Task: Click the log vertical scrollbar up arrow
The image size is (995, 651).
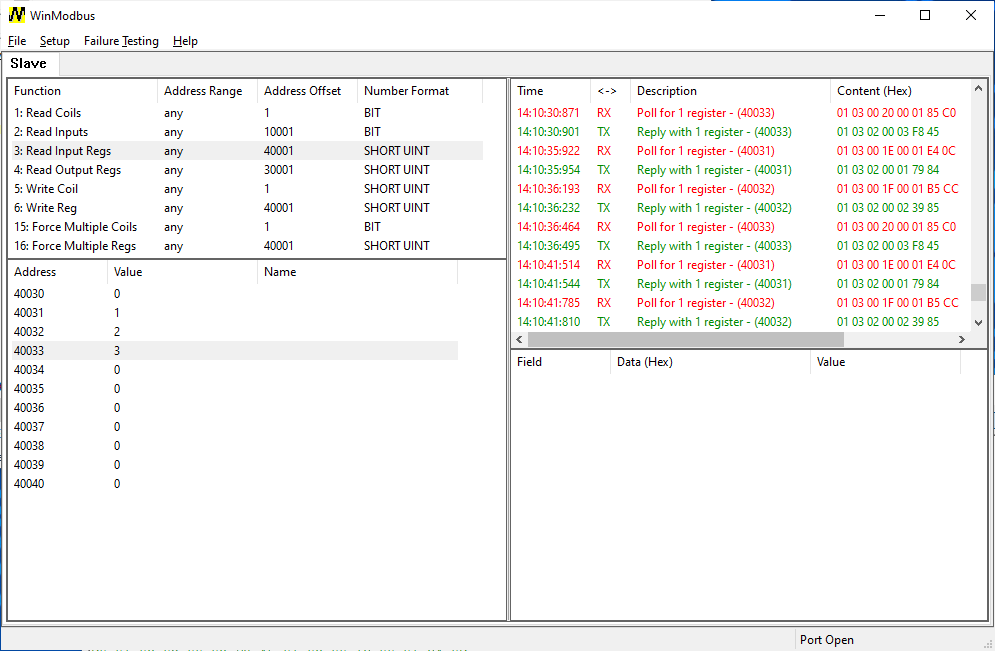Action: pyautogui.click(x=979, y=89)
